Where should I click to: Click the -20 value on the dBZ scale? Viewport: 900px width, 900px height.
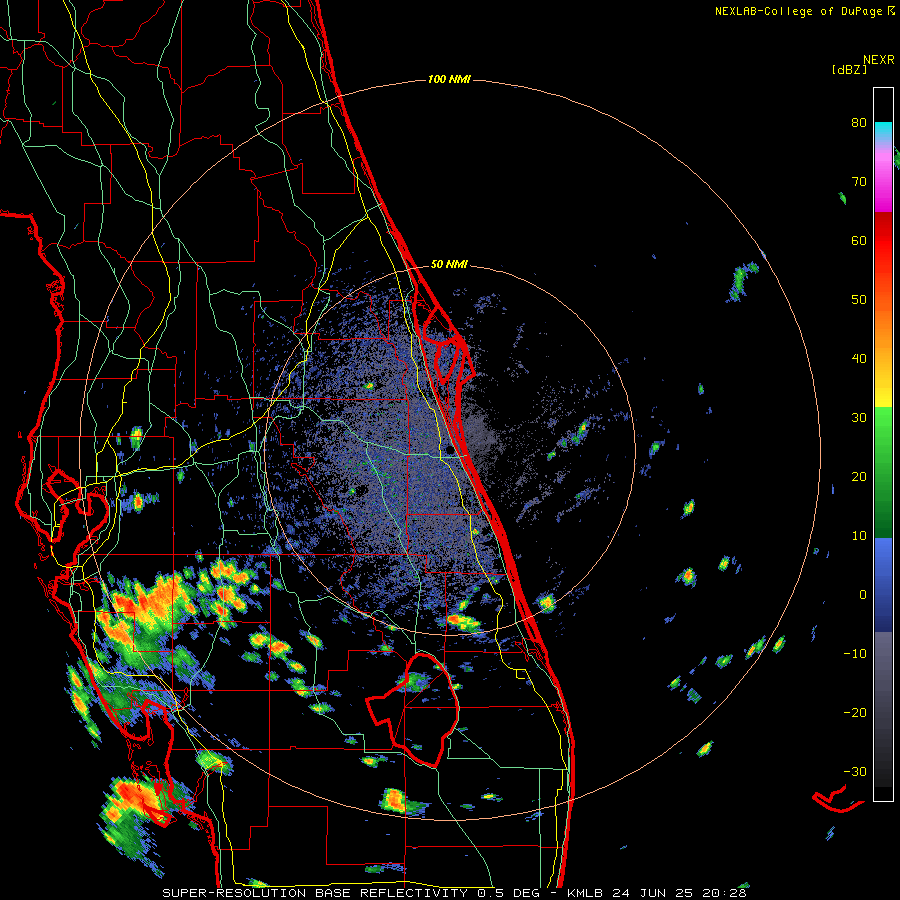pyautogui.click(x=855, y=713)
